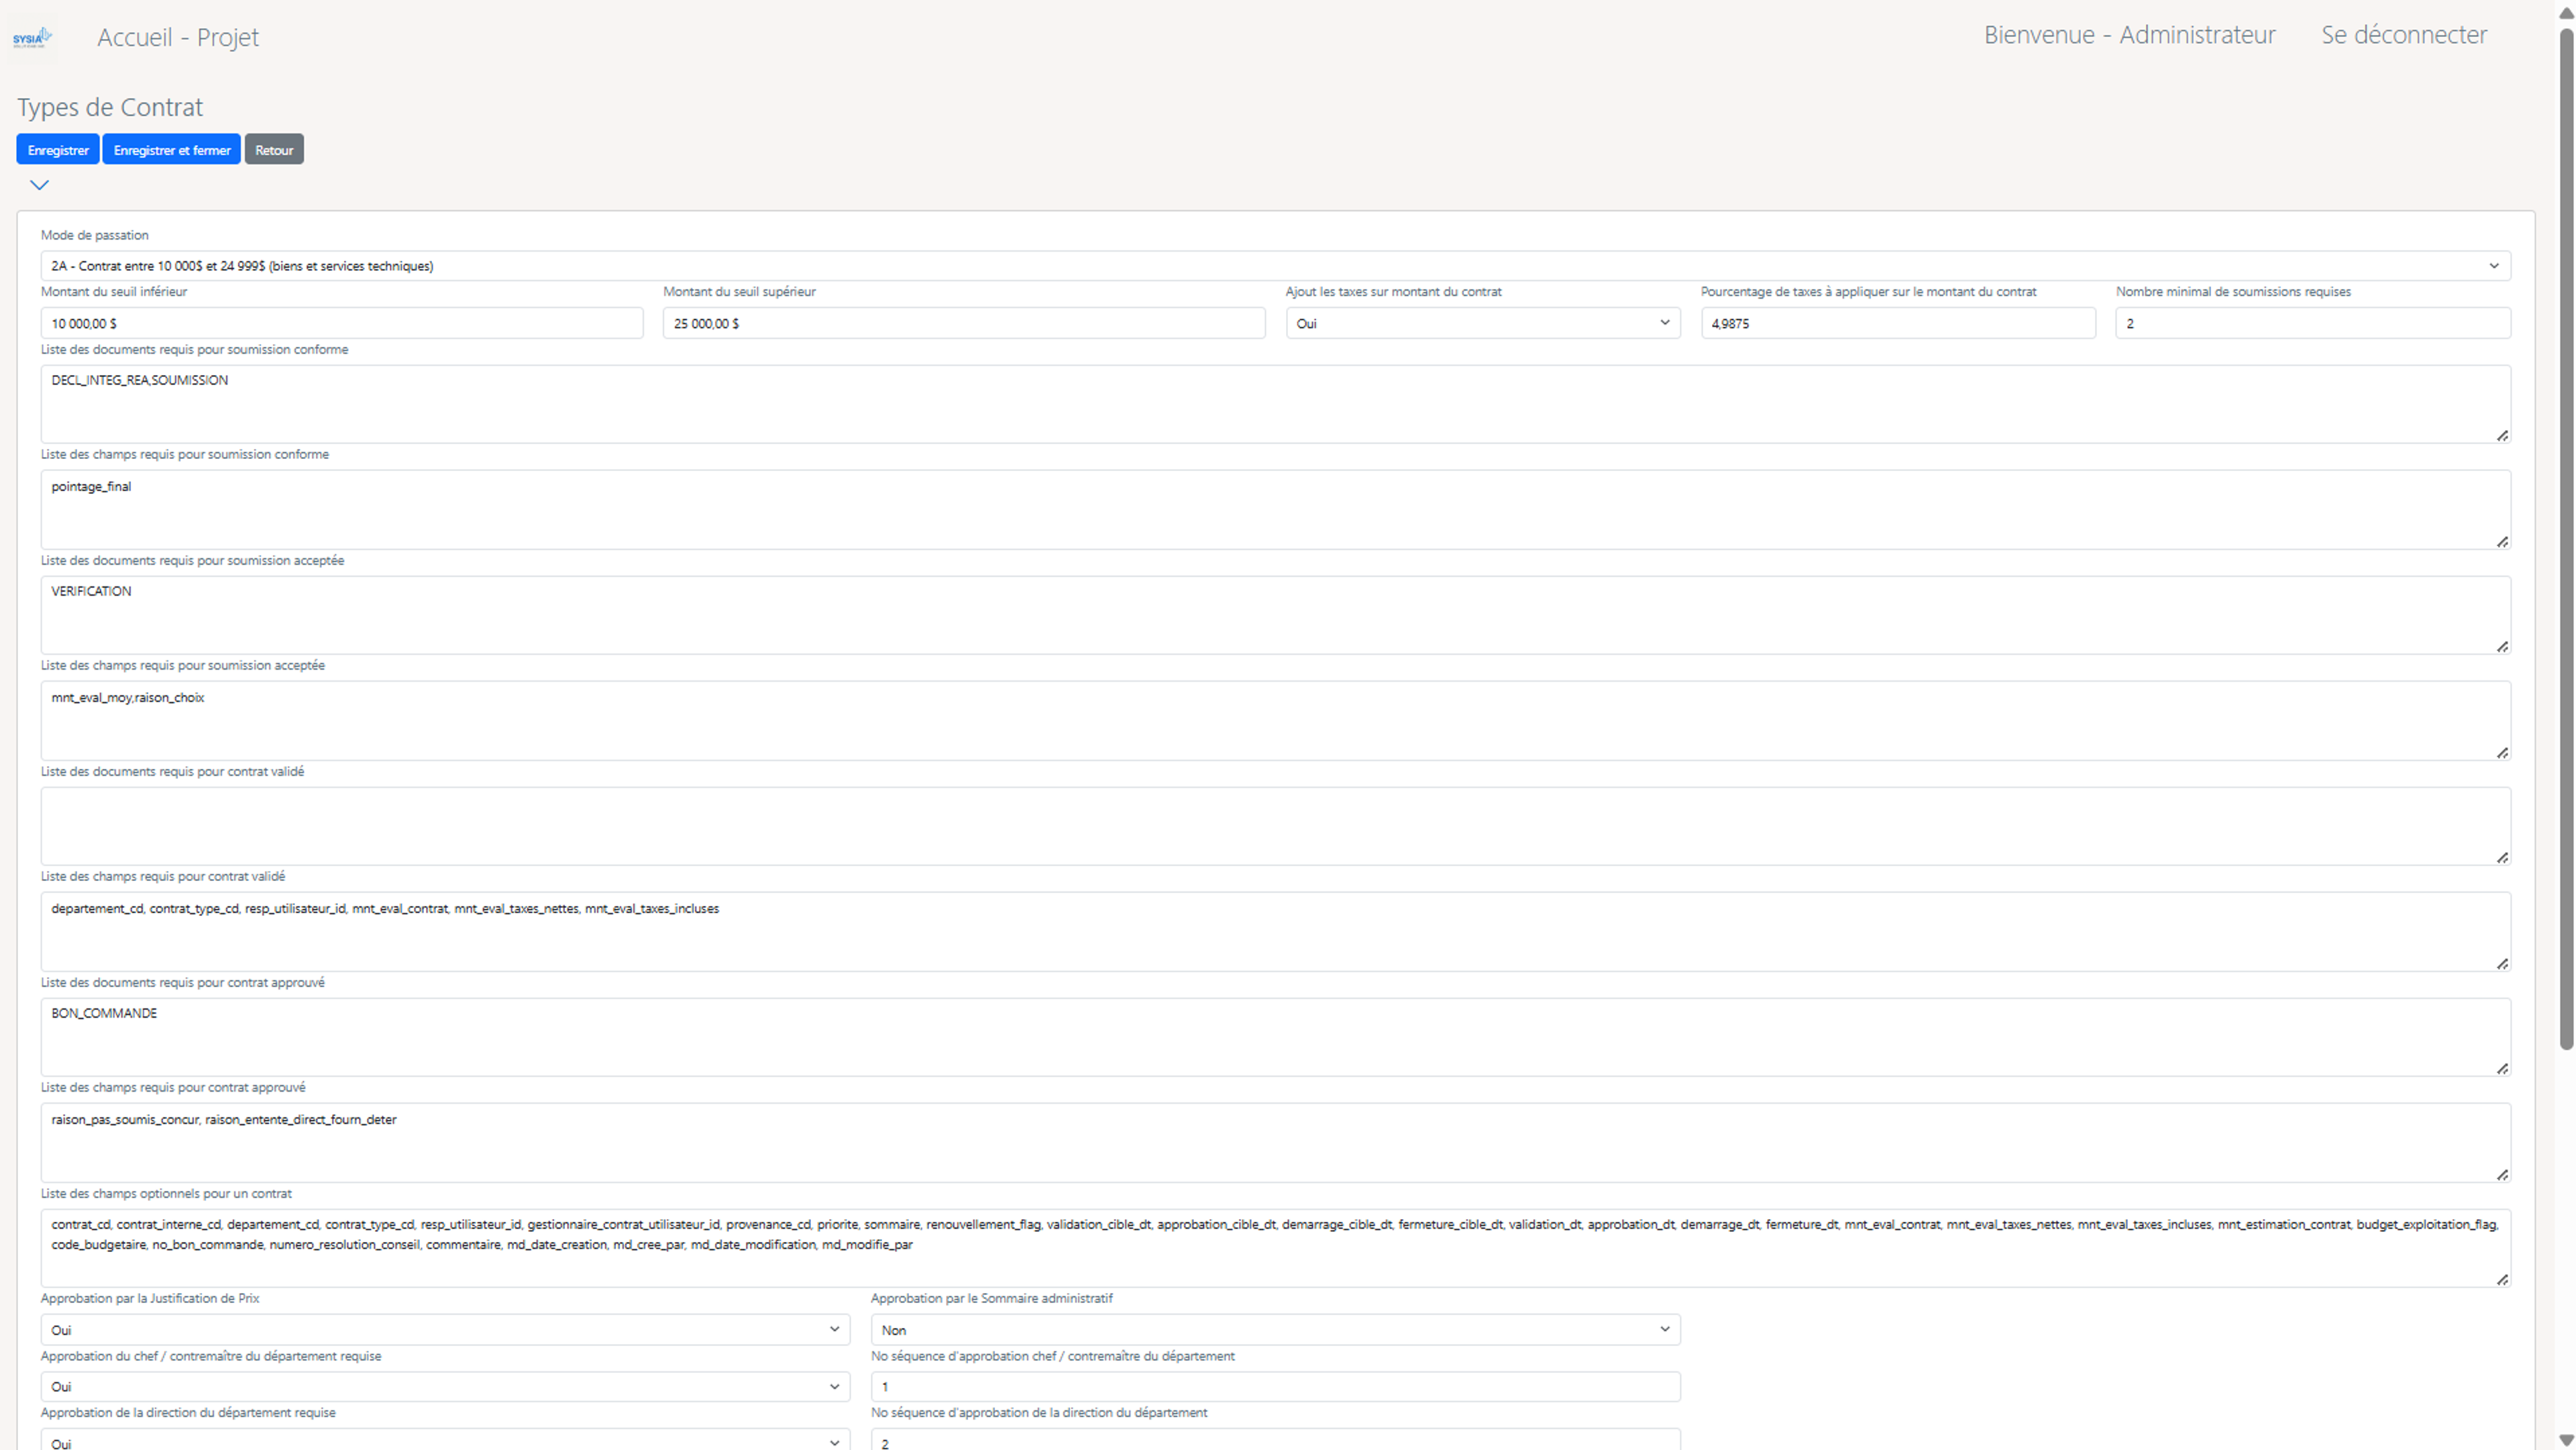
Task: Click the Enregistrer button
Action: pyautogui.click(x=58, y=150)
